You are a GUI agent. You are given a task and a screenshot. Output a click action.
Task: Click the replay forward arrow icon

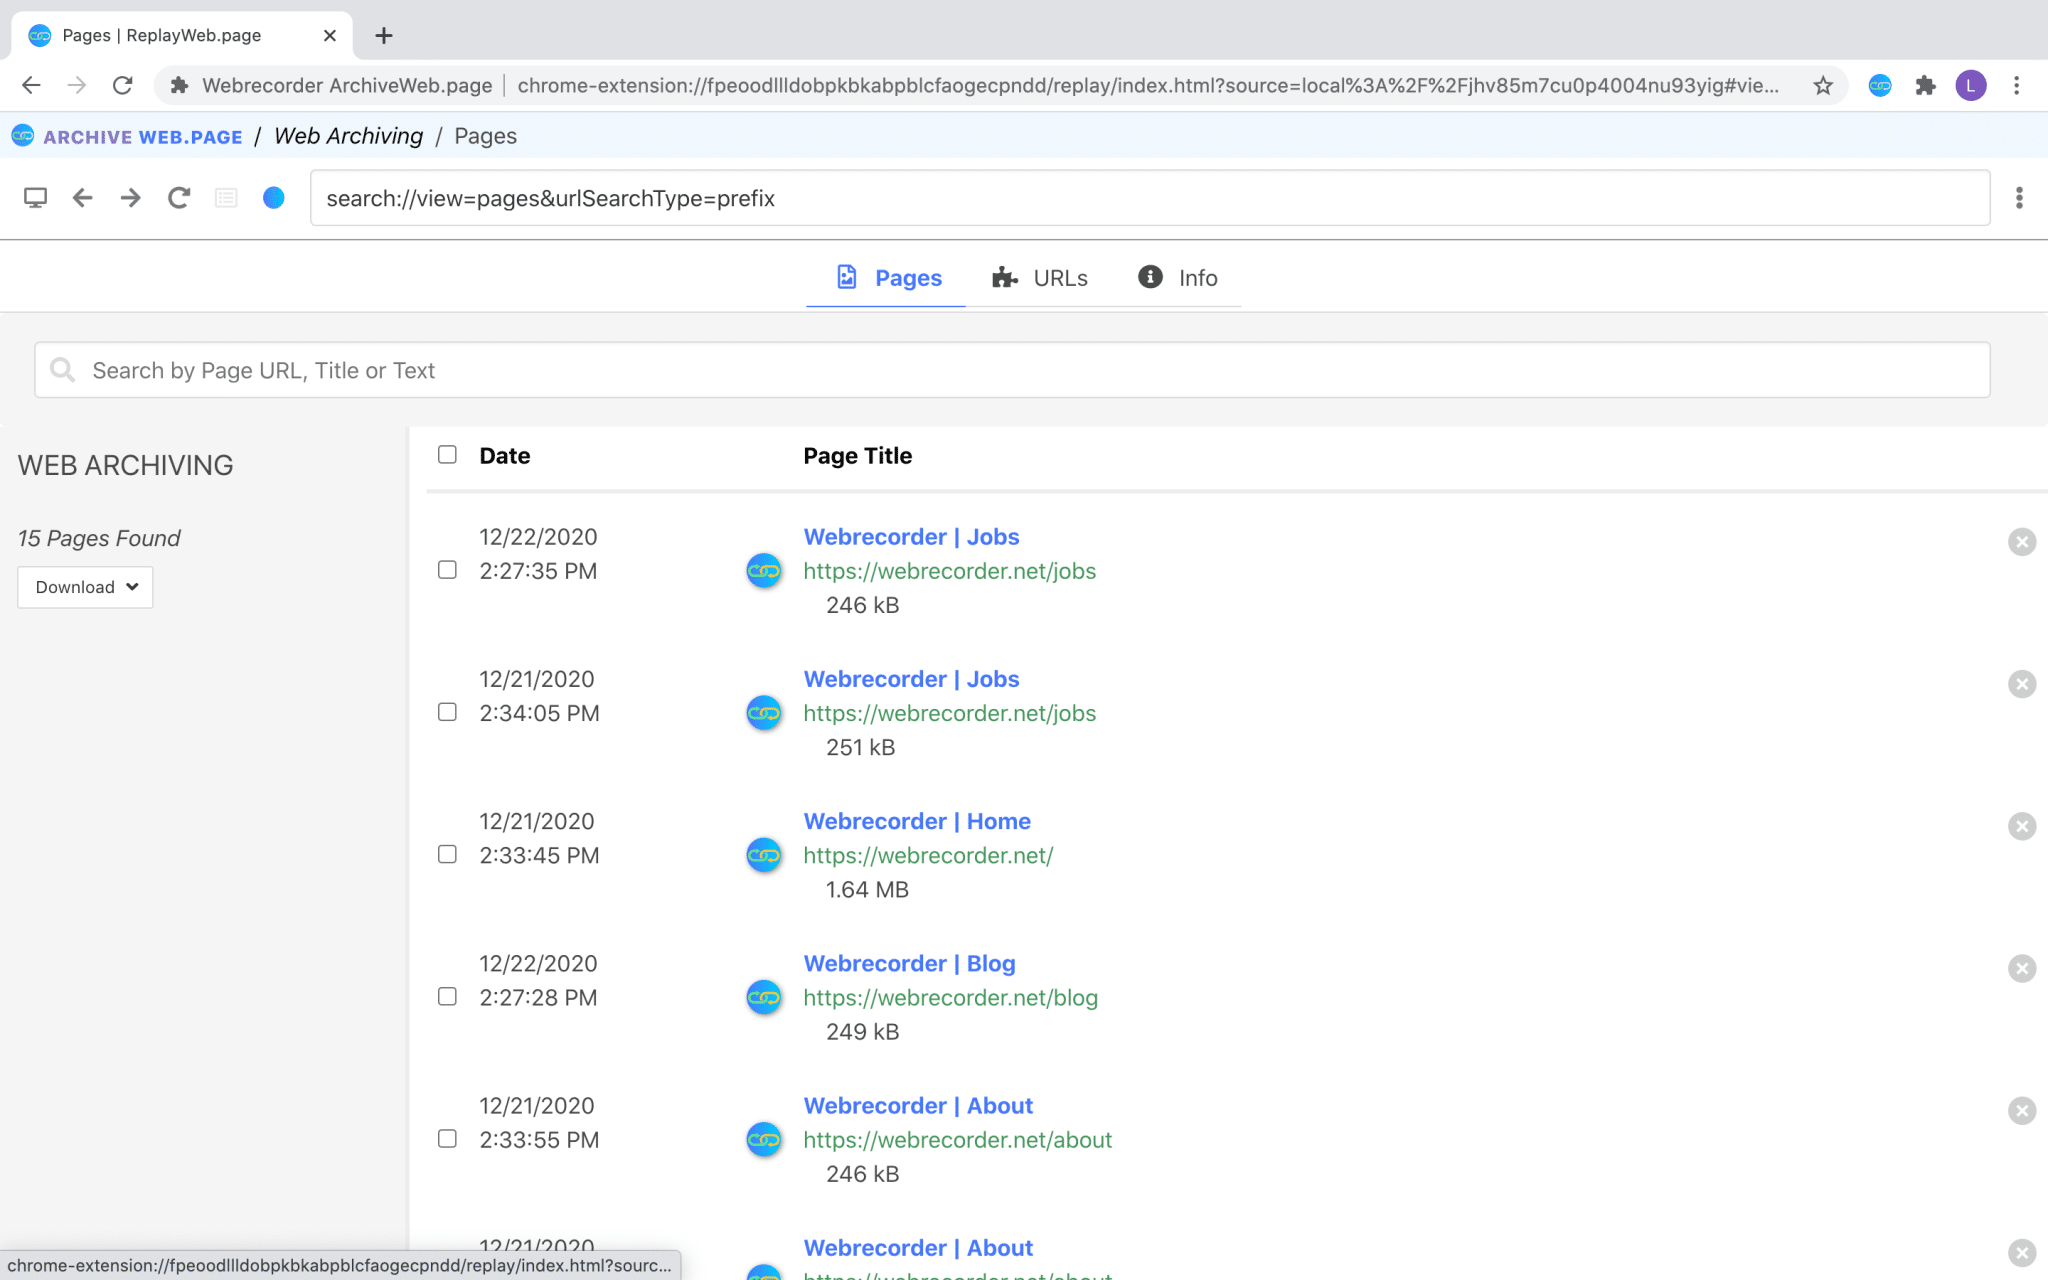tap(131, 198)
